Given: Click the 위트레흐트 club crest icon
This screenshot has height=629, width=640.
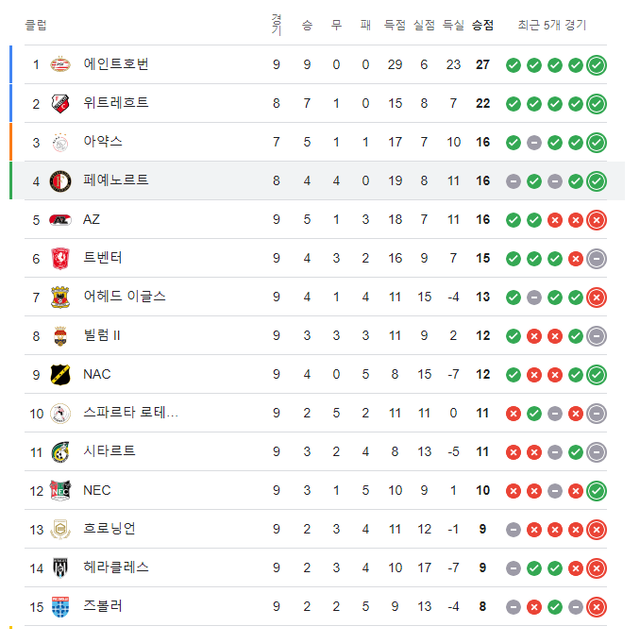Looking at the screenshot, I should pos(60,103).
